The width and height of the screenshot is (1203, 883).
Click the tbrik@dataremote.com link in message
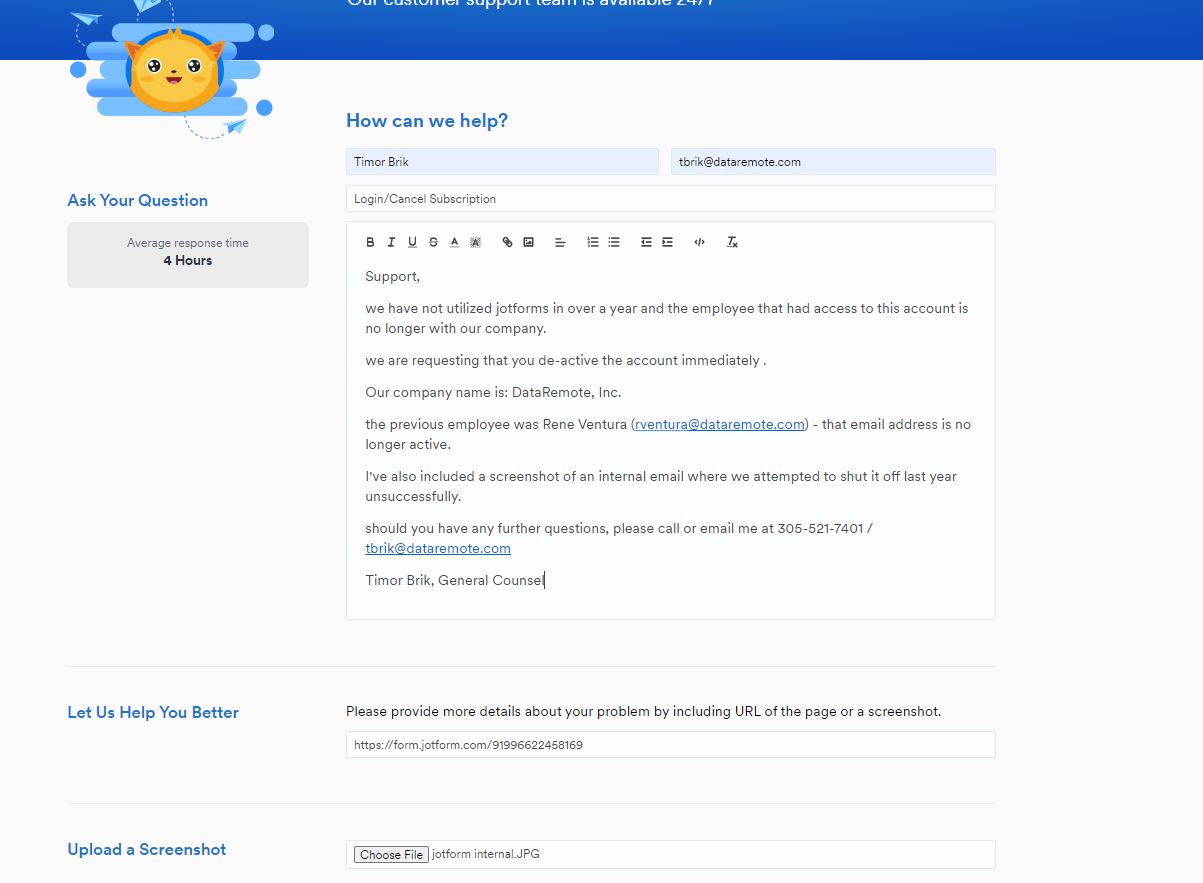click(437, 548)
